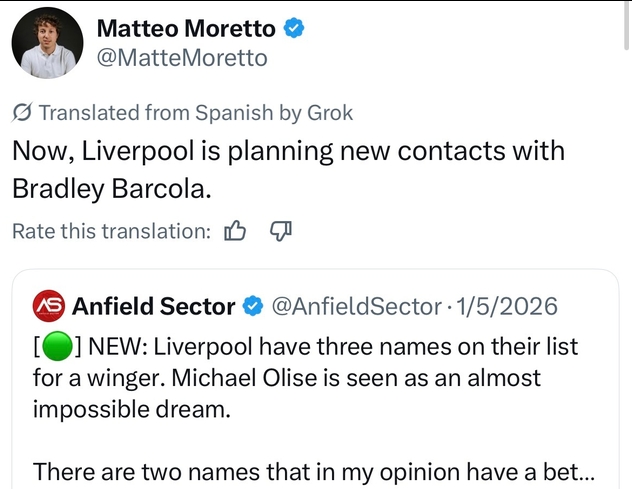Screen dimensions: 632x489
Task: Rate translation with thumbs up
Action: [235, 231]
